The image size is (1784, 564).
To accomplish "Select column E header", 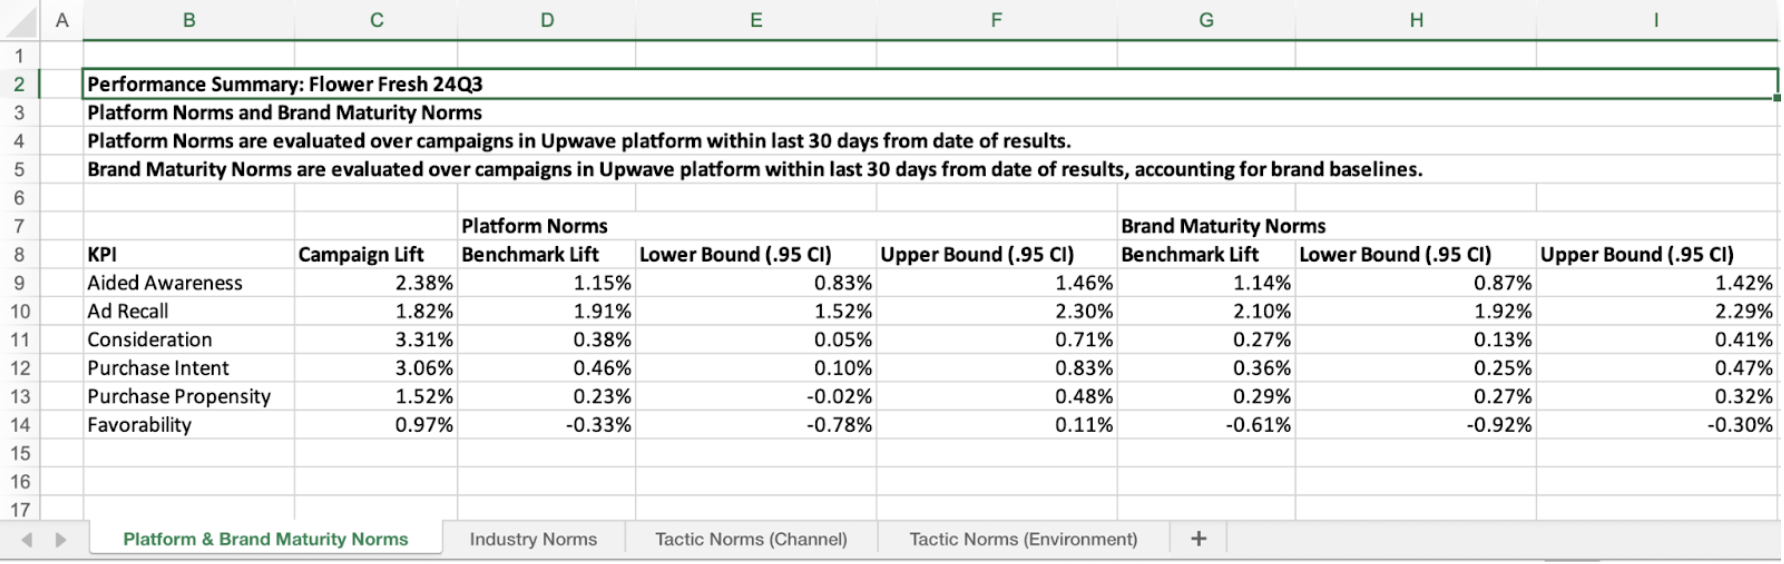I will point(756,19).
